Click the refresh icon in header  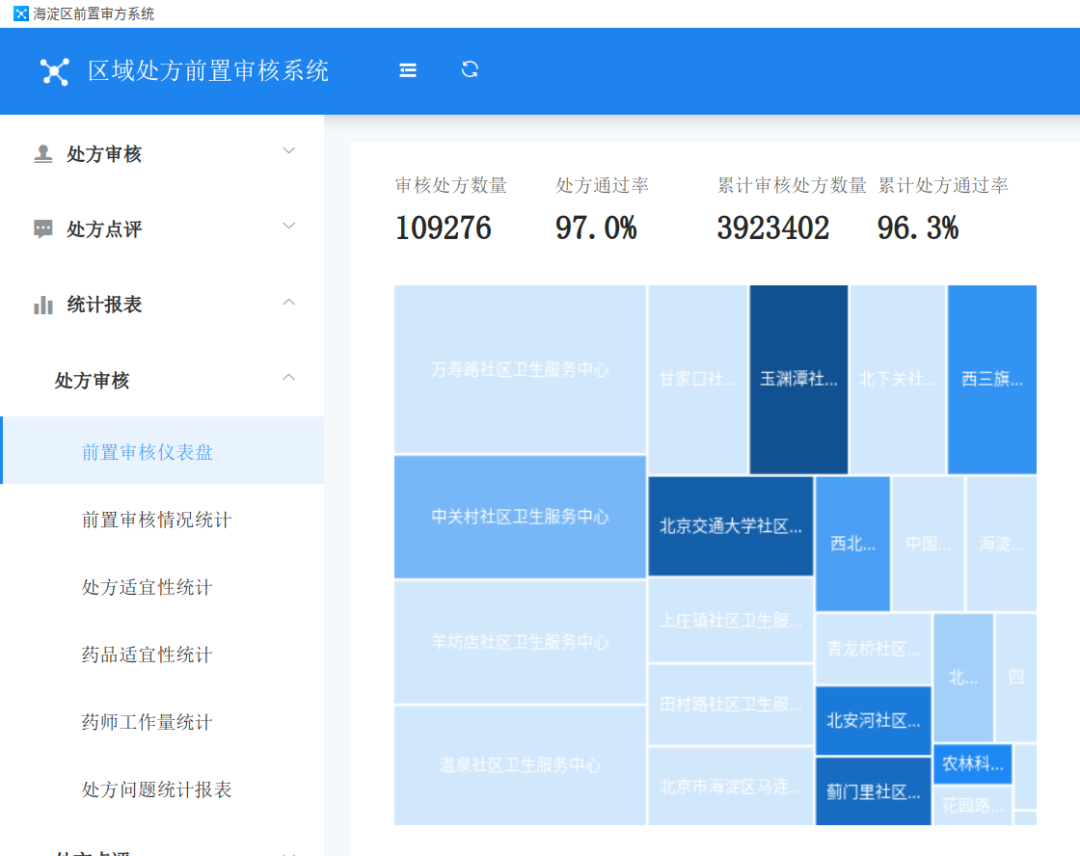(x=470, y=70)
